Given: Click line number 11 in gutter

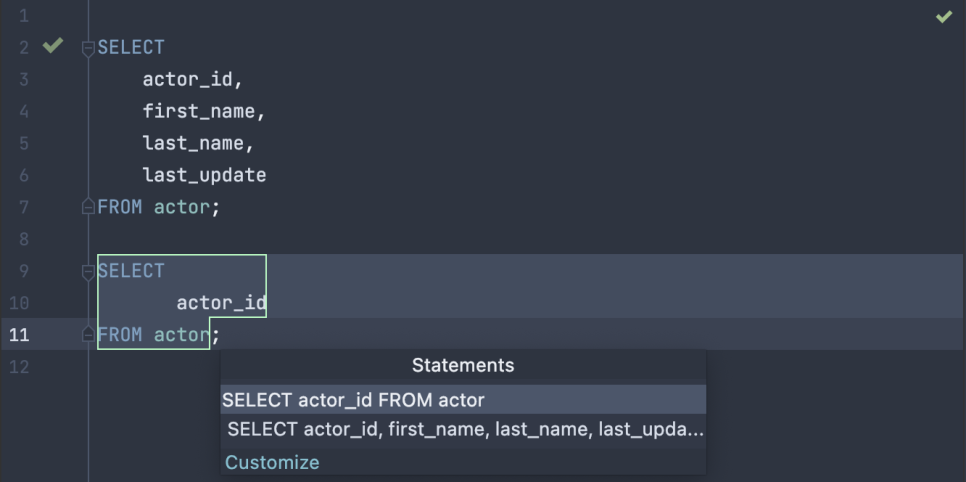Looking at the screenshot, I should (x=19, y=335).
